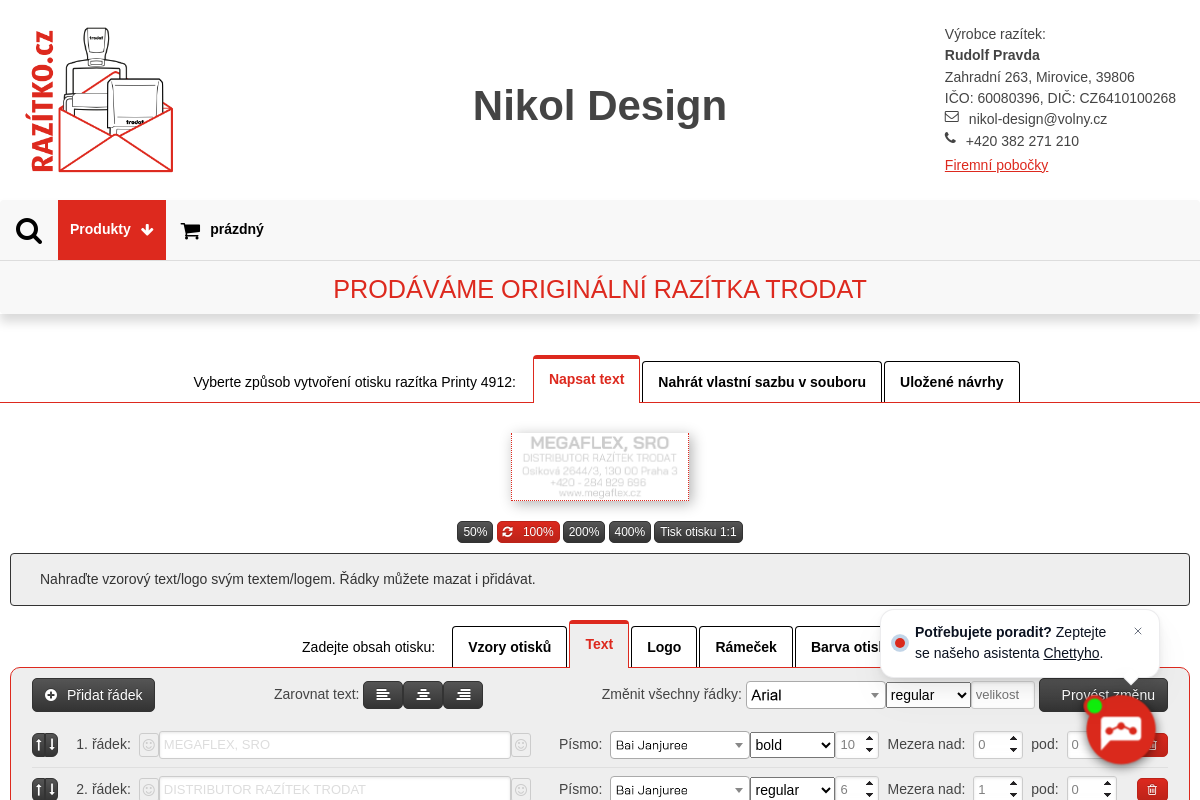
Task: Set preview zoom to 400%
Action: 630,532
